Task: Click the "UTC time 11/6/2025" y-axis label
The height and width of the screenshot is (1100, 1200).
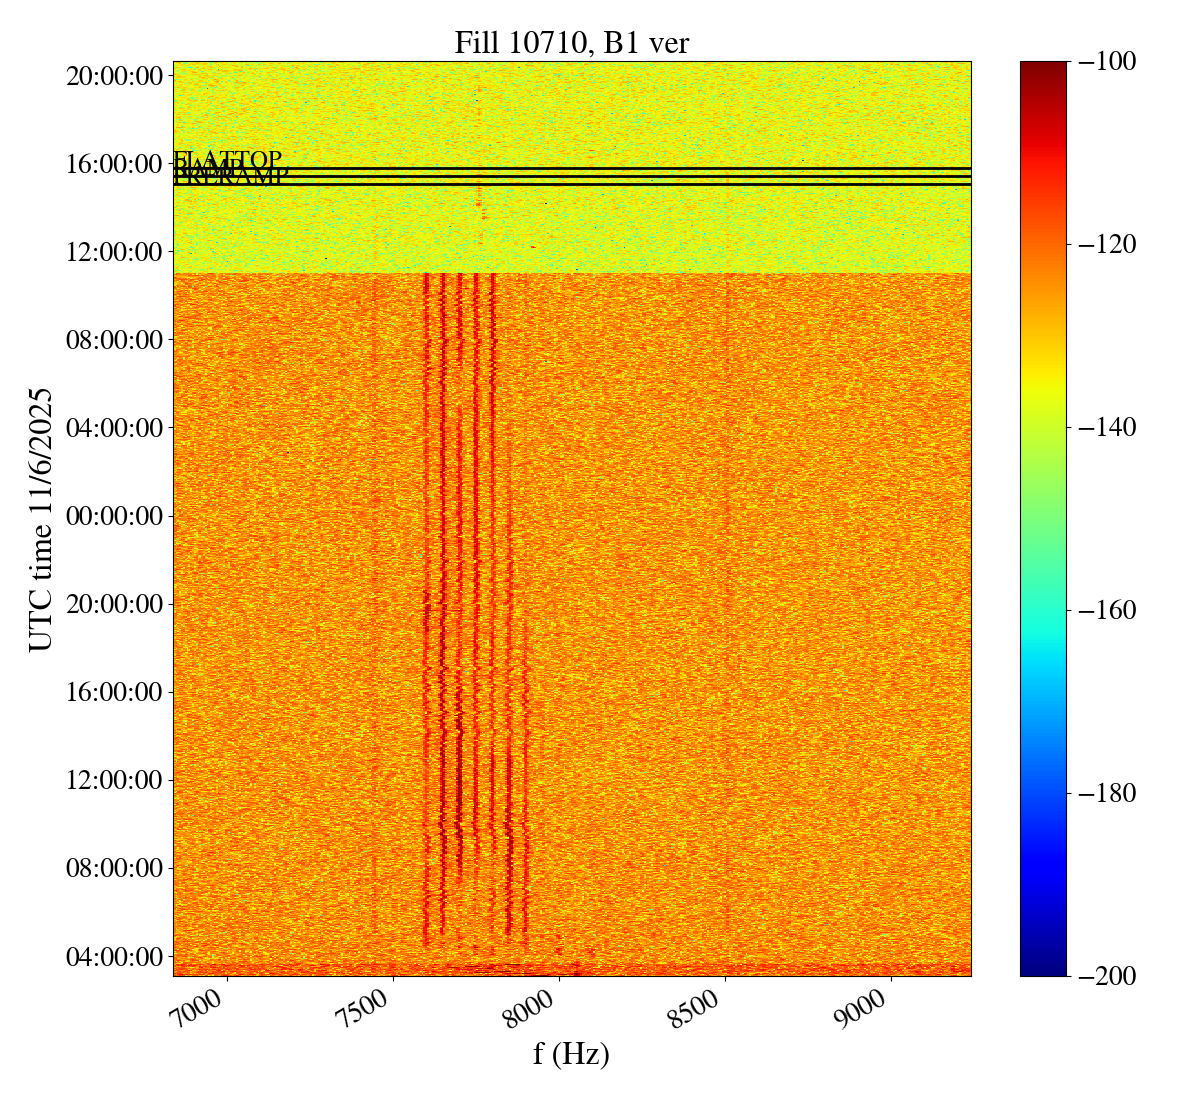Action: click(x=41, y=519)
